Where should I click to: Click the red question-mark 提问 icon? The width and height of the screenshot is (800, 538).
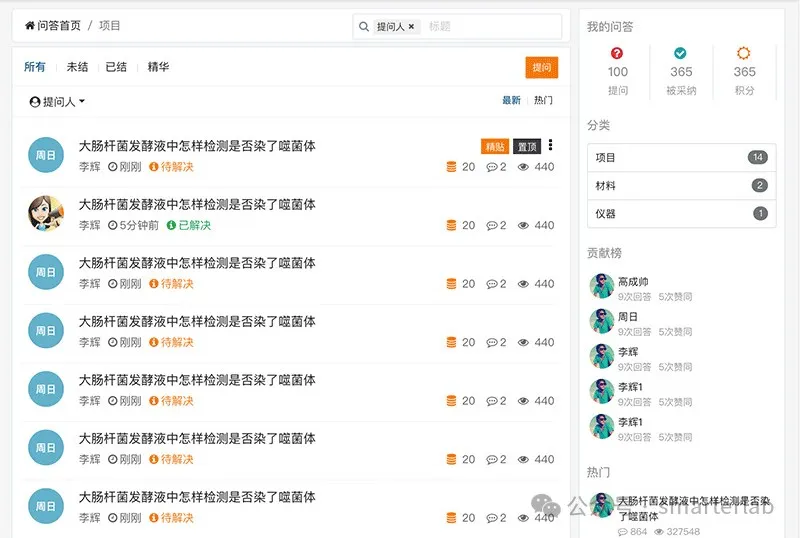[617, 53]
